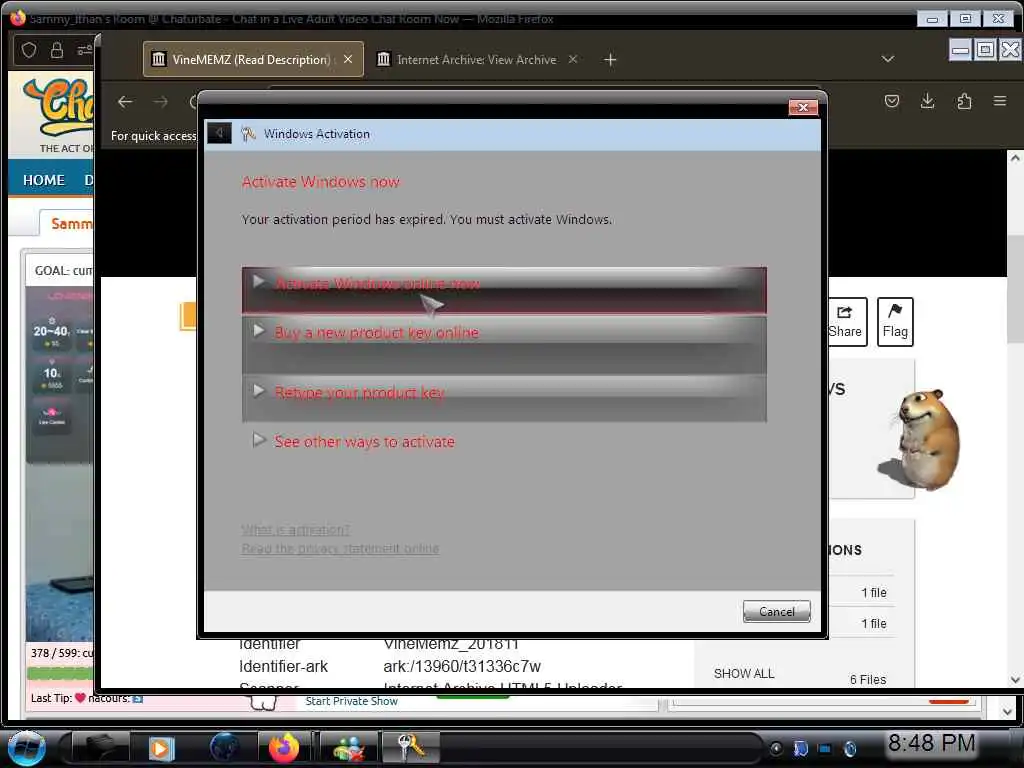Click the Flag icon button
Image resolution: width=1024 pixels, height=768 pixels.
point(895,321)
